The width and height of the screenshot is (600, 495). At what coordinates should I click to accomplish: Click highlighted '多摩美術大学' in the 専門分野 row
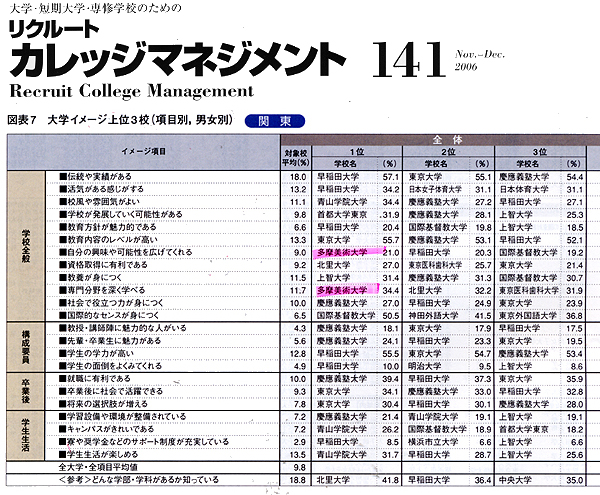coord(342,290)
